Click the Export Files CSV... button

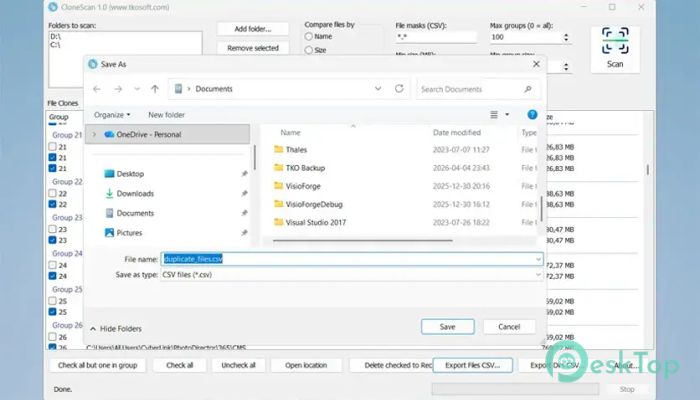click(472, 365)
